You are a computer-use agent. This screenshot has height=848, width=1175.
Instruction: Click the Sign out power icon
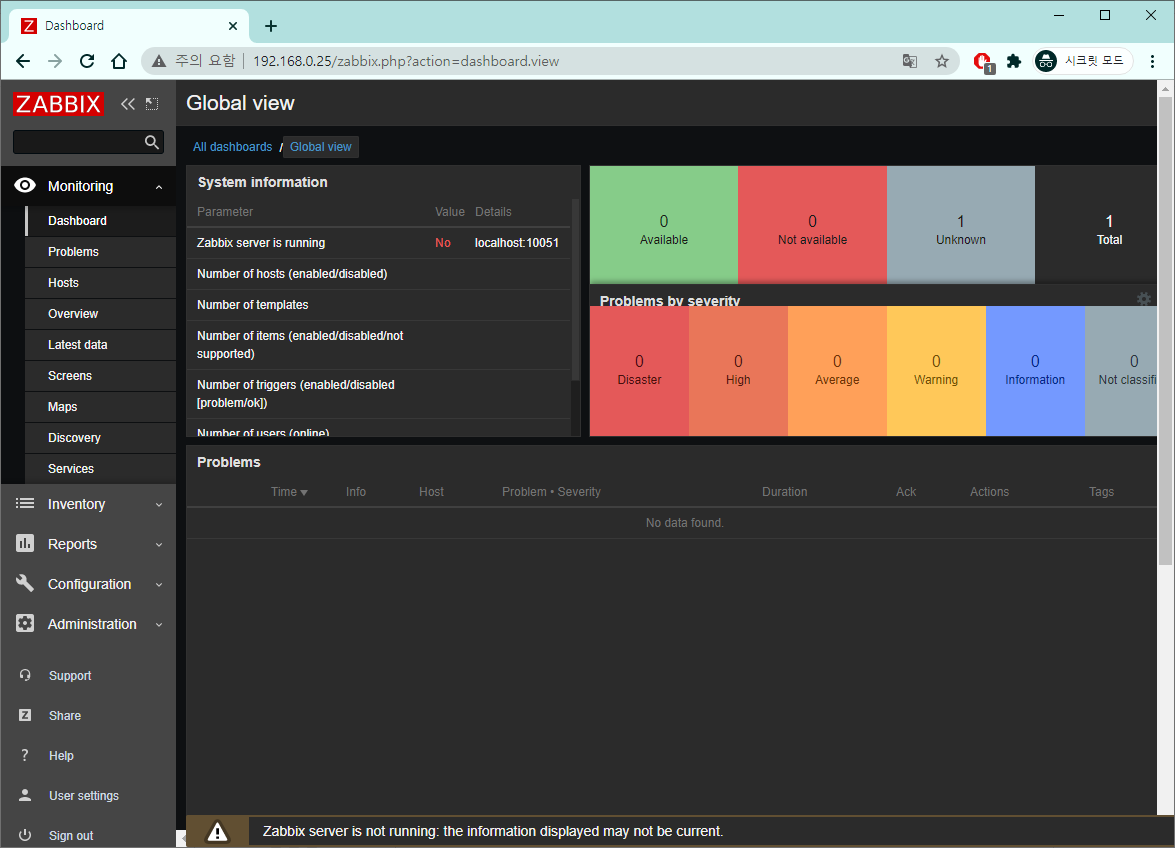pyautogui.click(x=25, y=835)
